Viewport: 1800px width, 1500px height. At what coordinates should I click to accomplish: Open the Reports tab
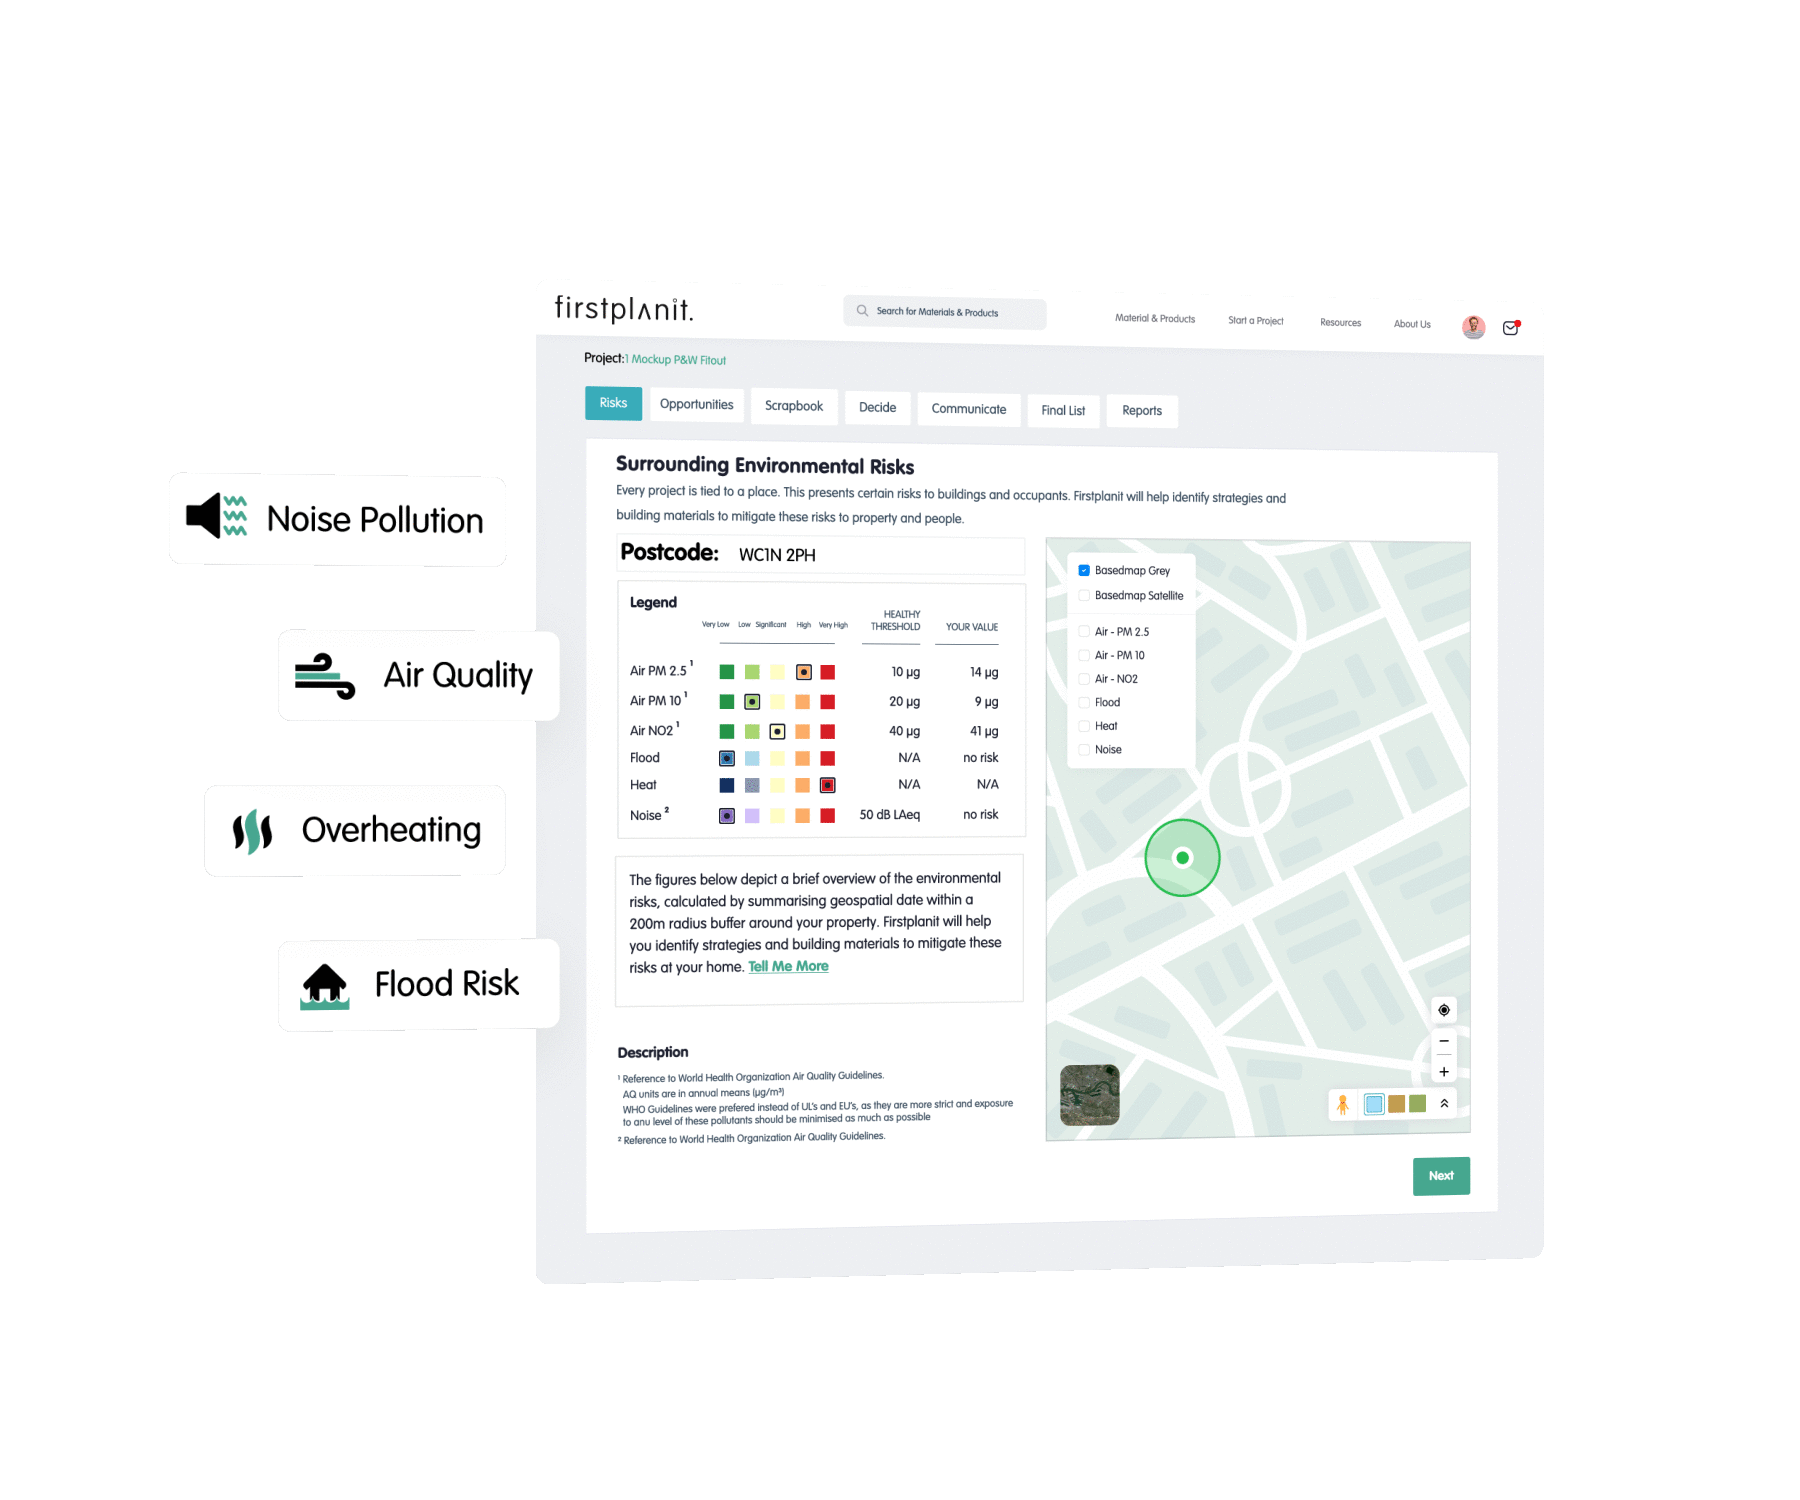point(1142,411)
